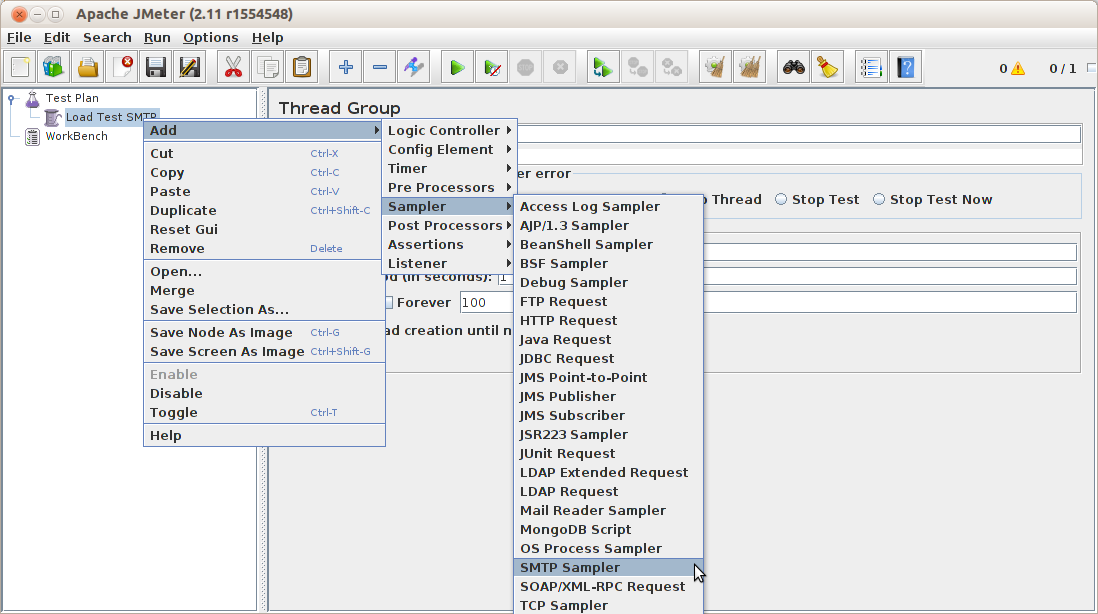
Task: Click the Thread Group name field
Action: point(798,133)
